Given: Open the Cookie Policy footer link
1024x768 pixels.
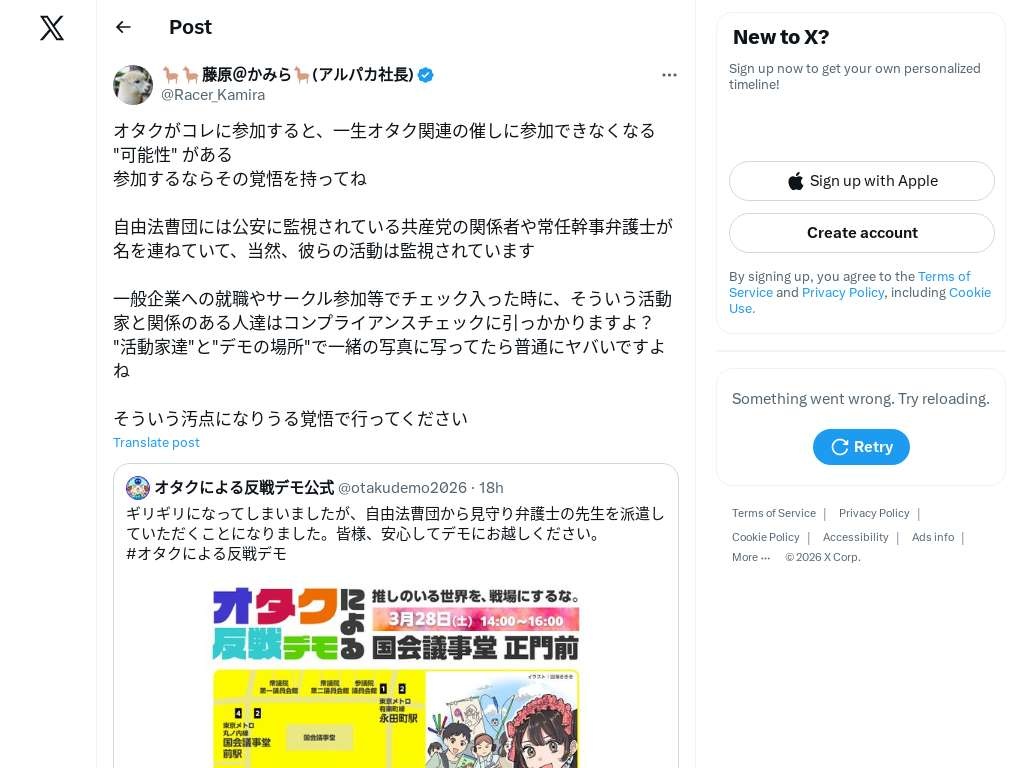Looking at the screenshot, I should 765,537.
